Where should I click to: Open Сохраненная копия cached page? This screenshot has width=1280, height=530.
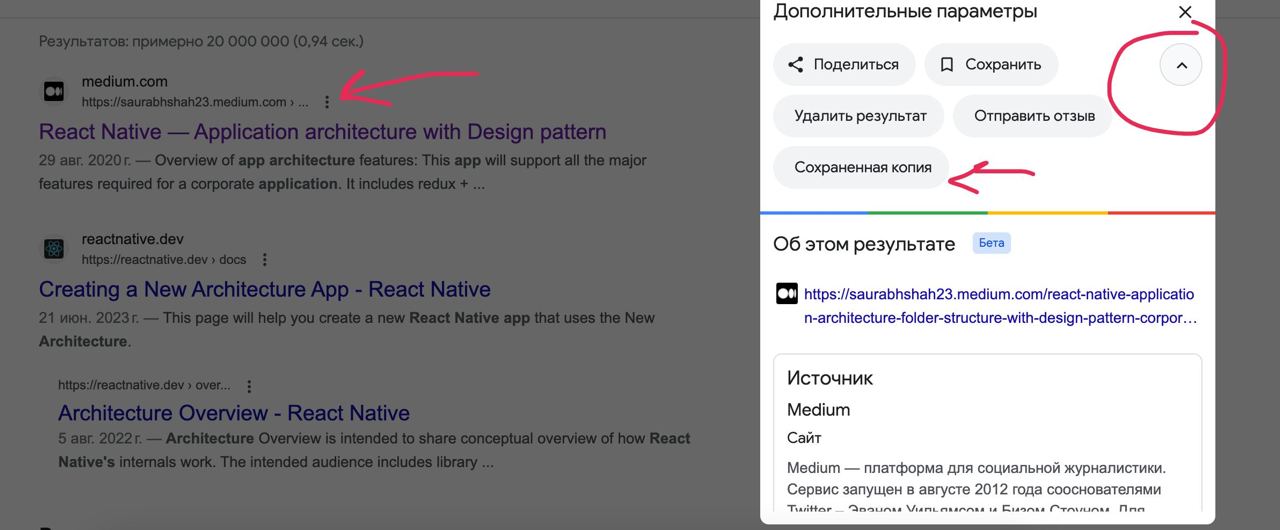point(863,168)
